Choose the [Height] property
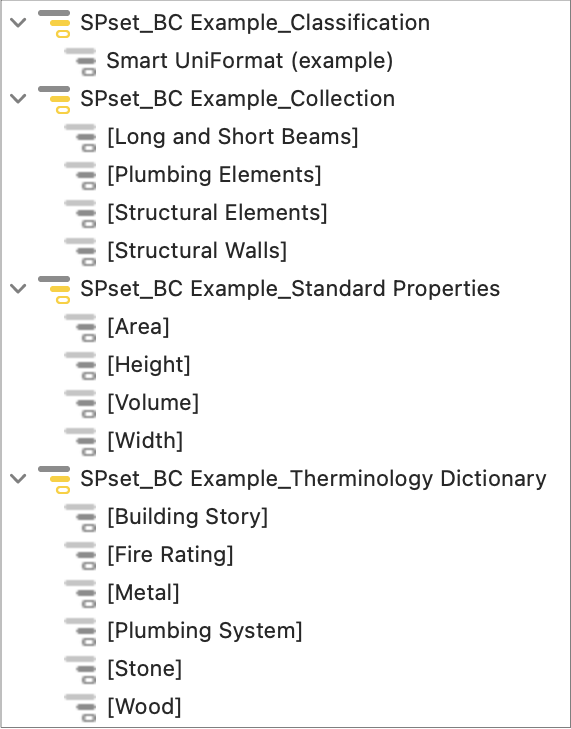Screen dimensions: 571x729 pos(149,364)
